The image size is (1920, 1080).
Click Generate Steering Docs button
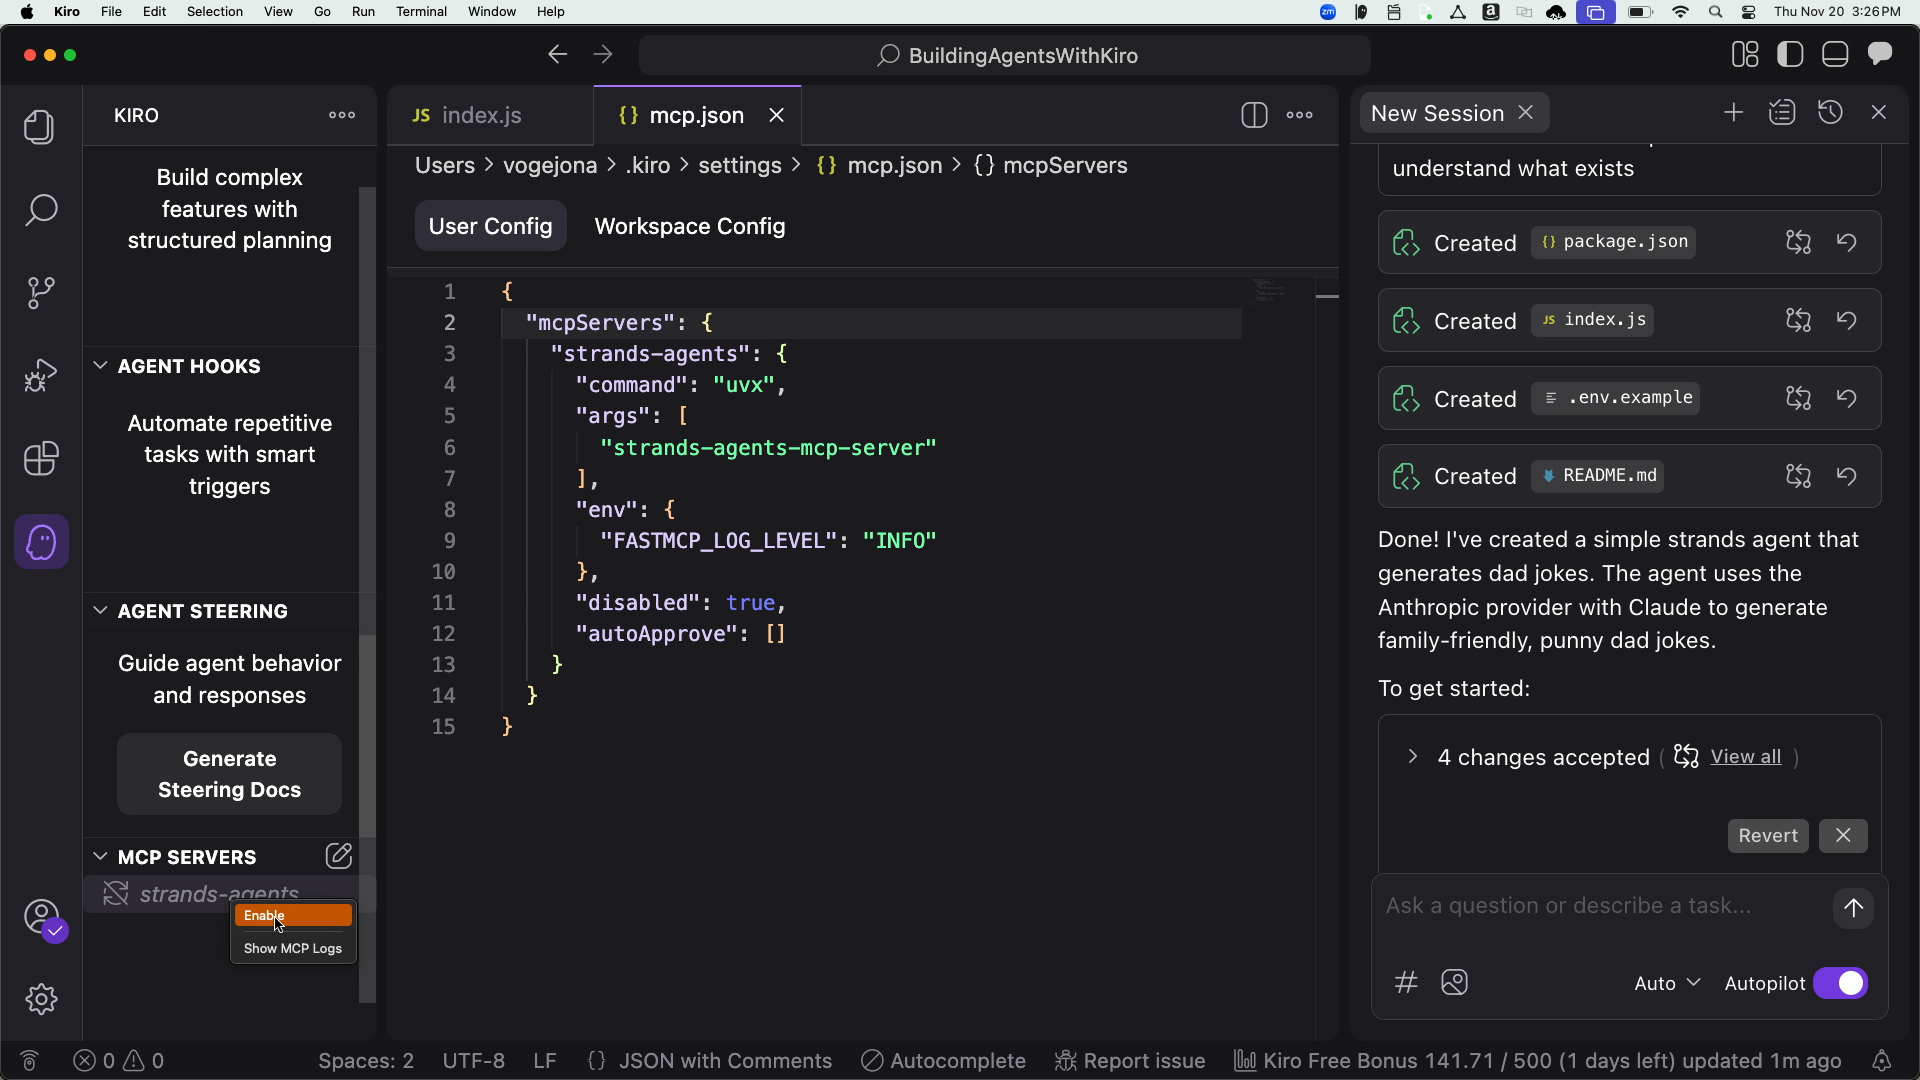[x=229, y=774]
